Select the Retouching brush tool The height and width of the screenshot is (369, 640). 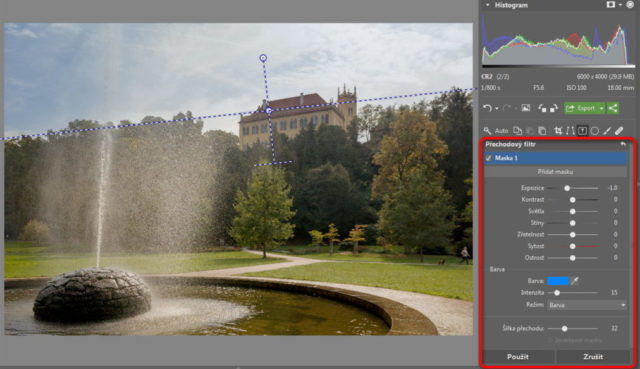pos(619,131)
